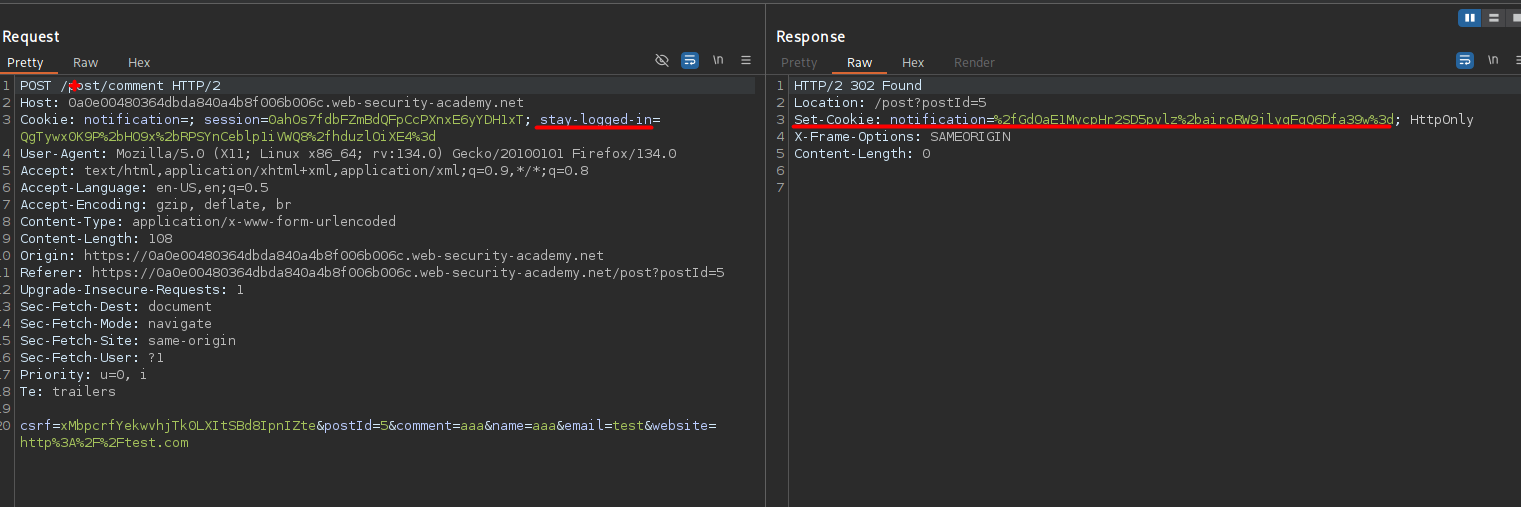Open the Request panel hamburger options menu
The height and width of the screenshot is (507, 1521).
pos(746,61)
